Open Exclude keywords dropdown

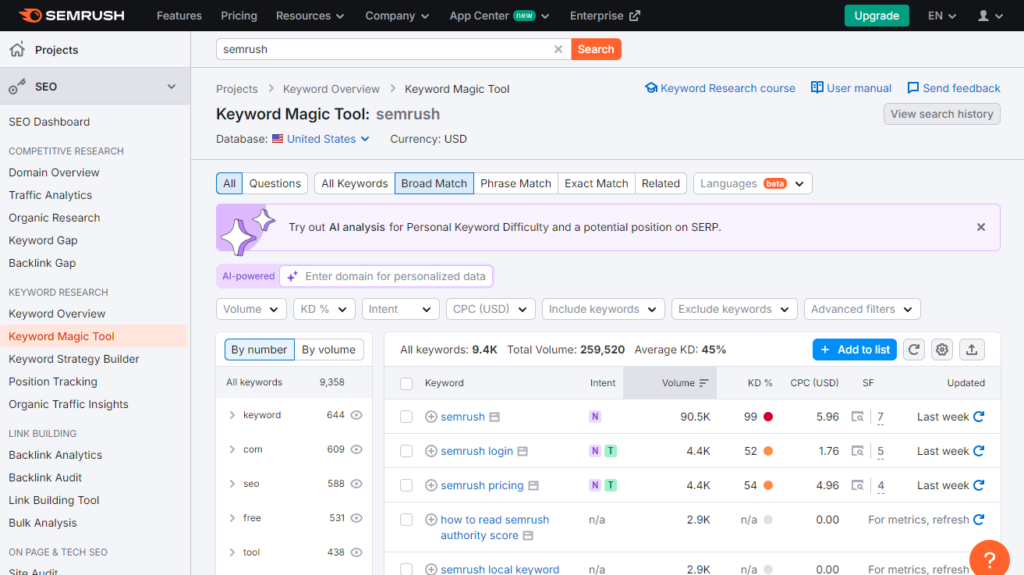coord(734,309)
